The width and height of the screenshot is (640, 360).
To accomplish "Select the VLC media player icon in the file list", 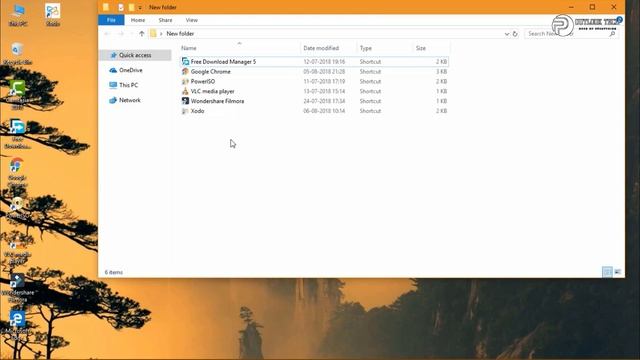I will click(x=185, y=91).
